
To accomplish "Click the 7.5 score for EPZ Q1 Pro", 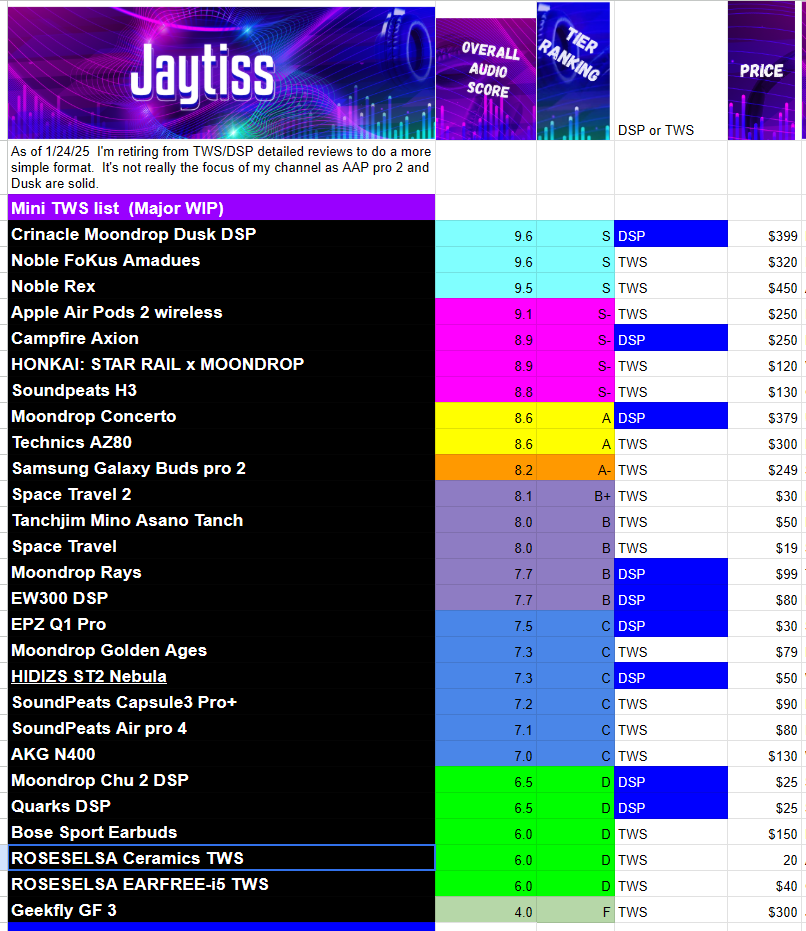I will 486,625.
